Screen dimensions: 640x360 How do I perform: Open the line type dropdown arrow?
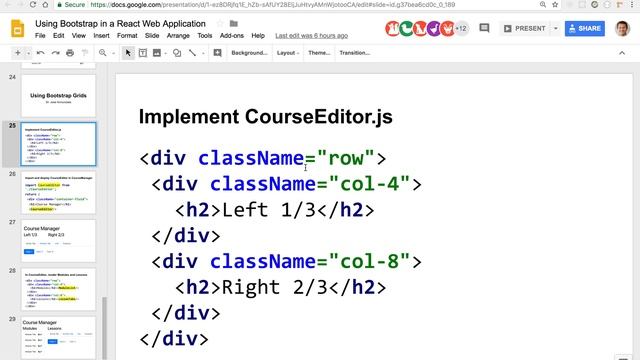203,53
